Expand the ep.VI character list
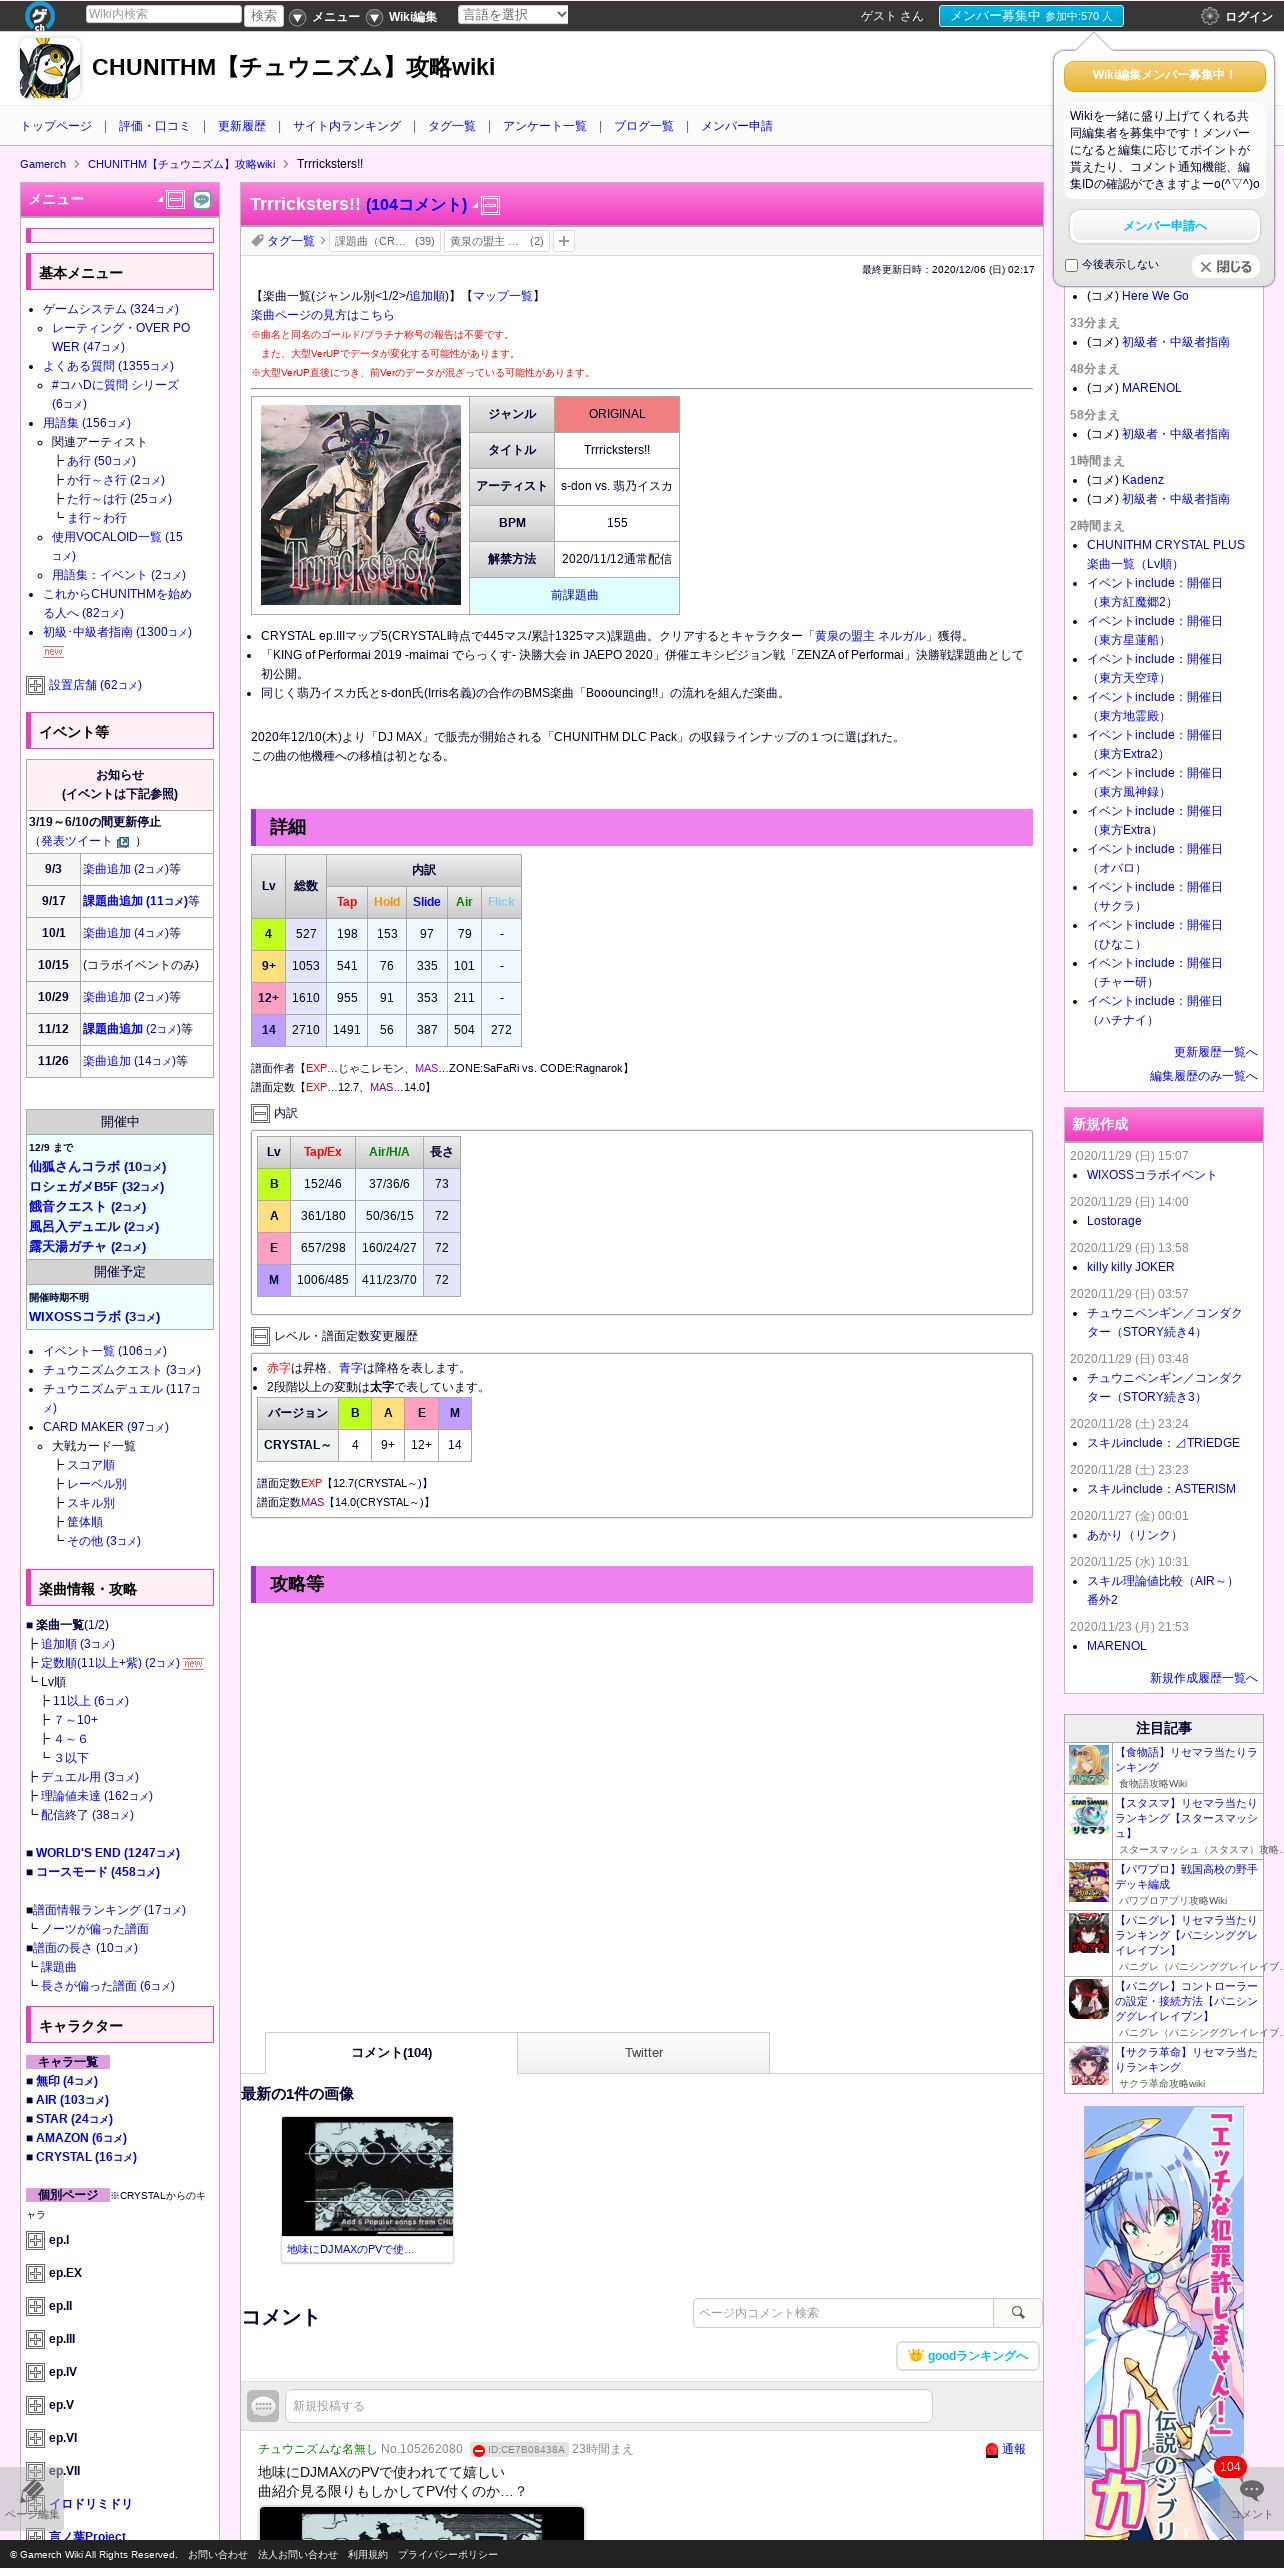The height and width of the screenshot is (2568, 1284). (x=35, y=2439)
